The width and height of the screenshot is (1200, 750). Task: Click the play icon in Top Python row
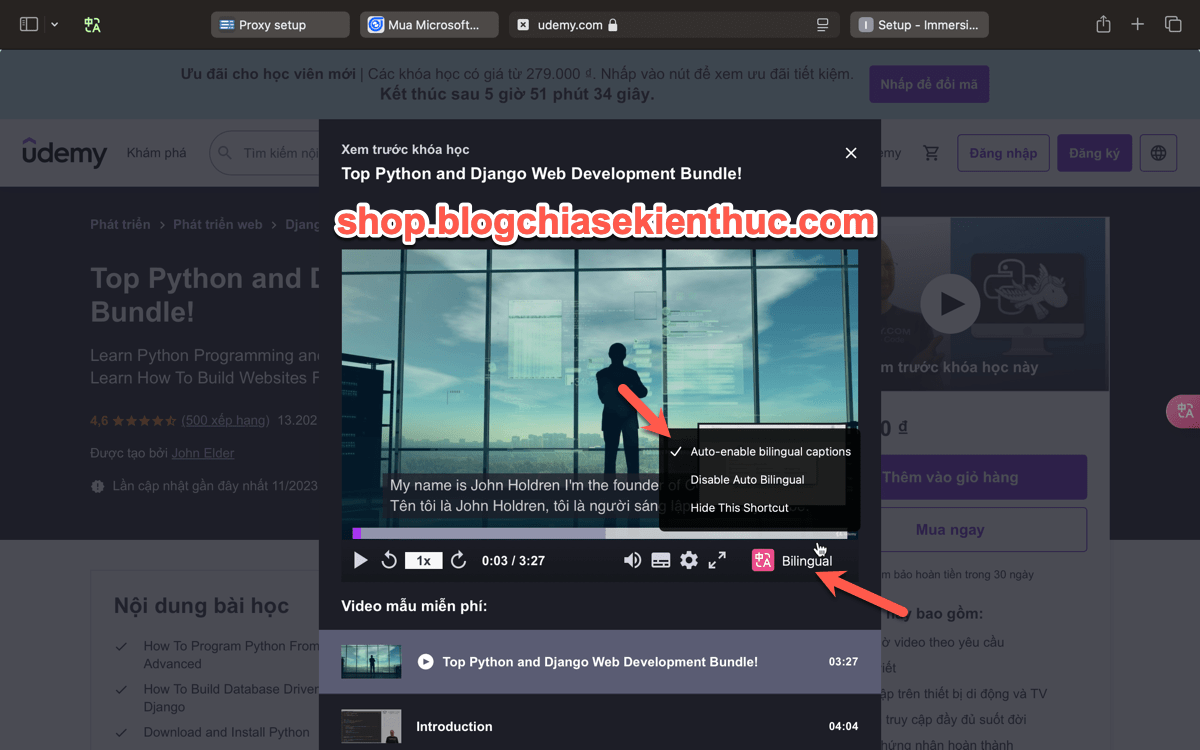(x=426, y=662)
